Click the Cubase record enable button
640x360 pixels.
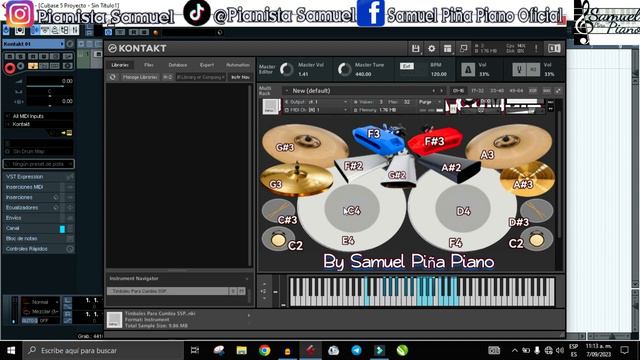click(10, 68)
